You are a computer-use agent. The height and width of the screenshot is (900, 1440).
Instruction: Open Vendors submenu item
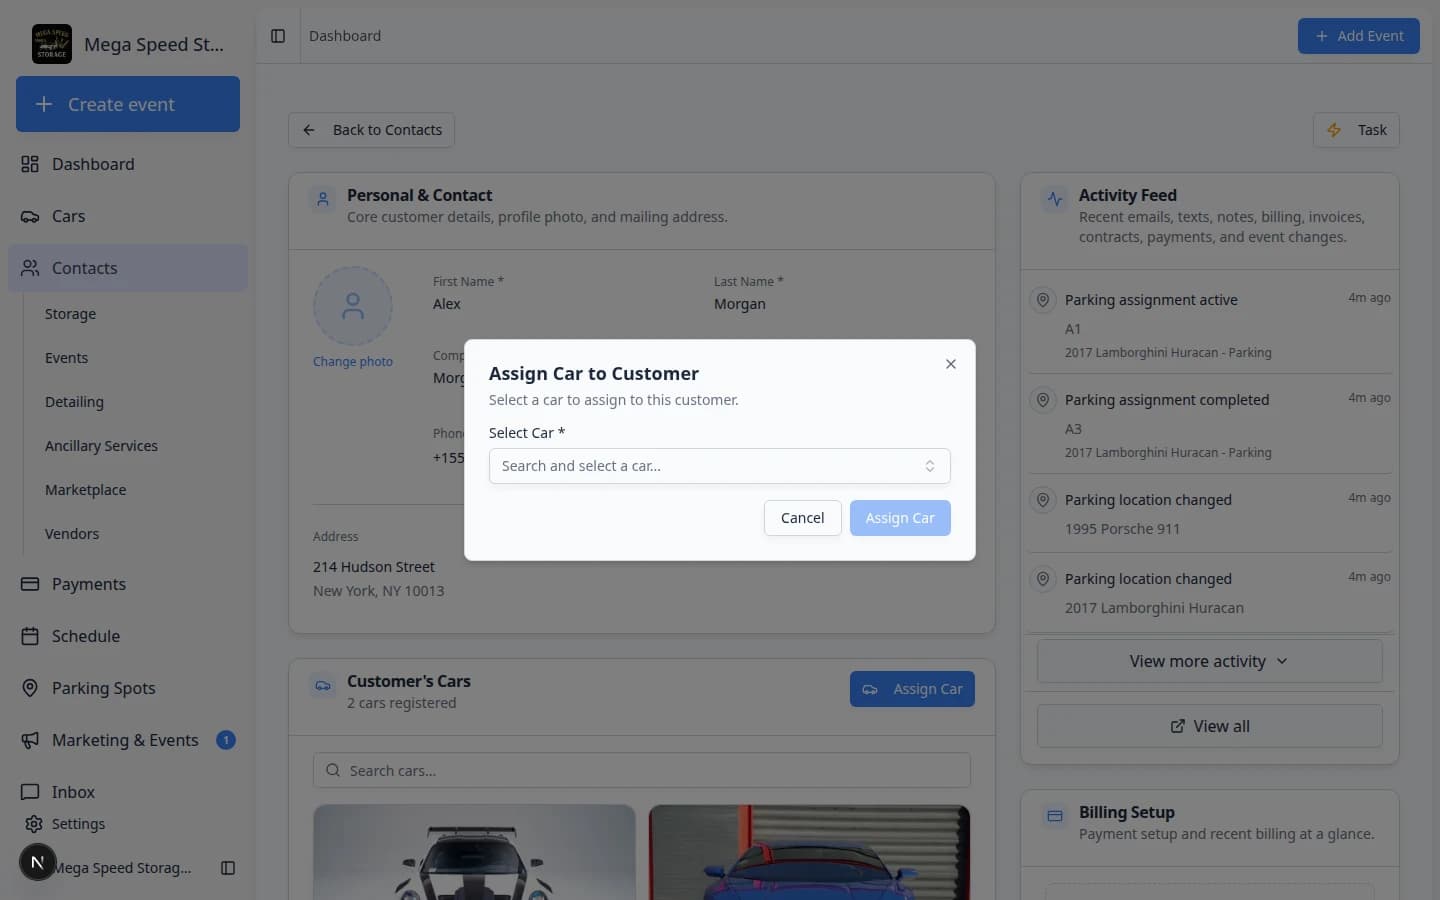[x=72, y=534]
